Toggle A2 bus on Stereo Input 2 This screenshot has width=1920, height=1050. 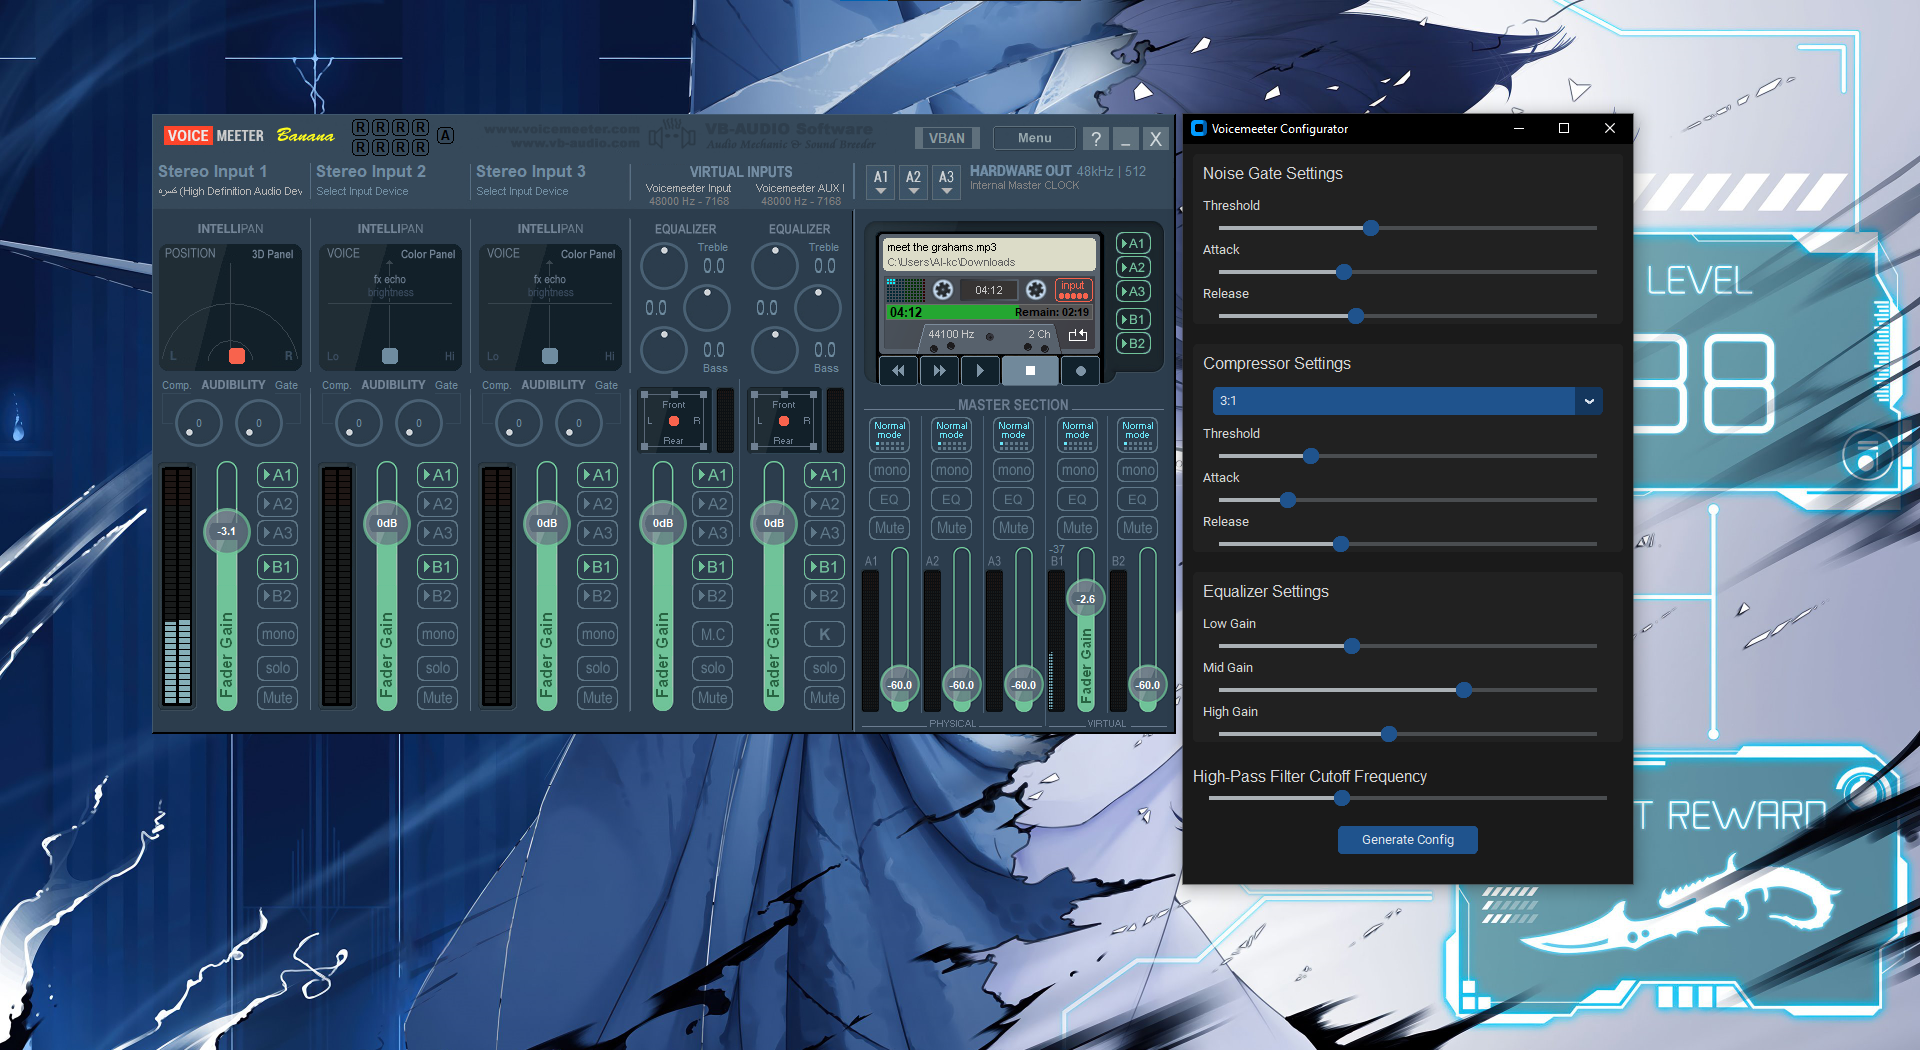(438, 504)
